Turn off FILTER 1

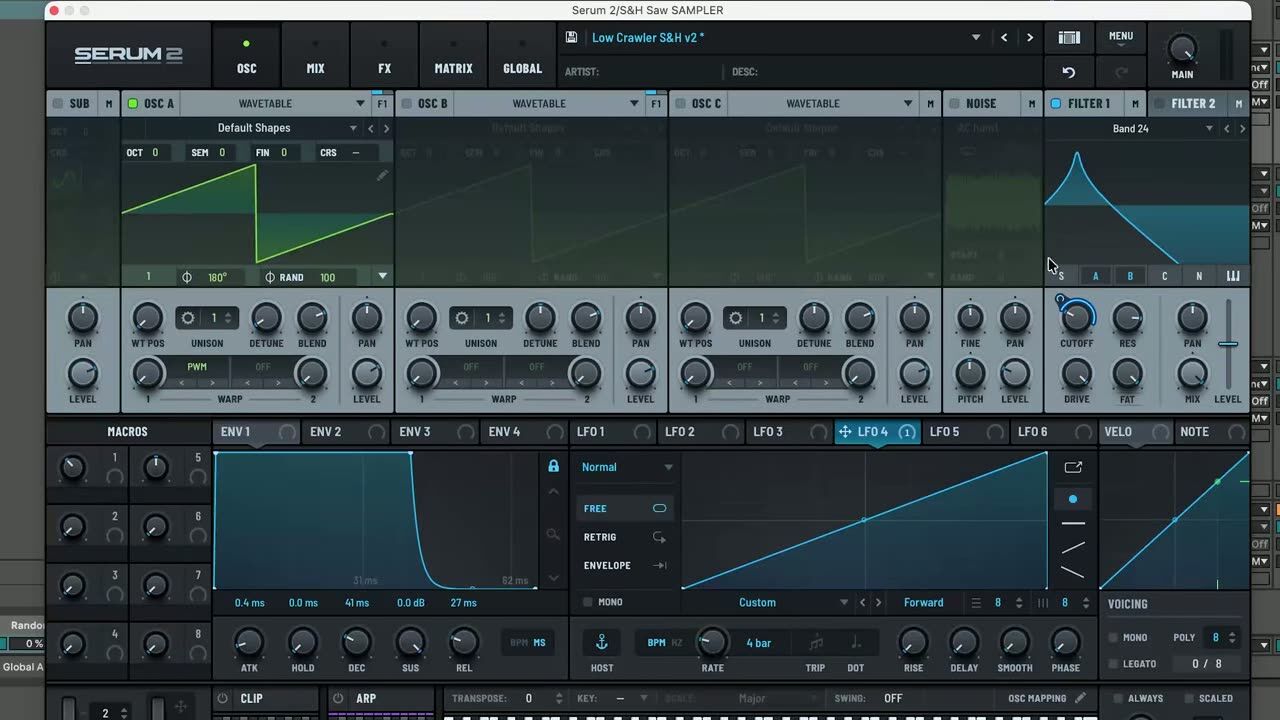click(1055, 104)
